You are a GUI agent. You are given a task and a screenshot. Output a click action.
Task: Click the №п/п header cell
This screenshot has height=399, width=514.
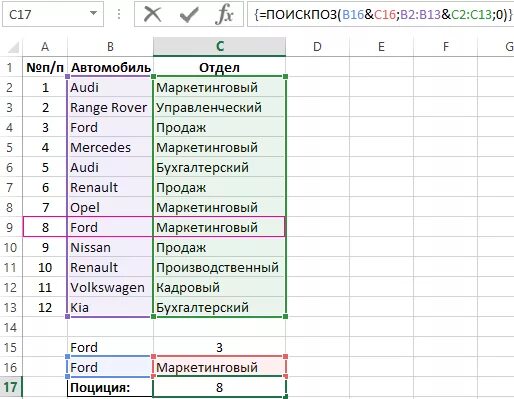(45, 68)
